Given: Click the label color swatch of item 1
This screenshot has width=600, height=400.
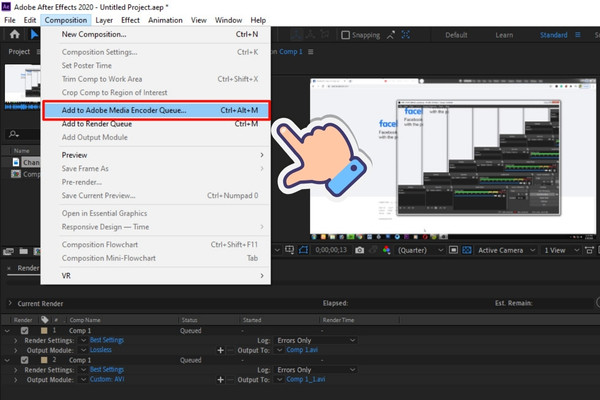Looking at the screenshot, I should [x=44, y=330].
